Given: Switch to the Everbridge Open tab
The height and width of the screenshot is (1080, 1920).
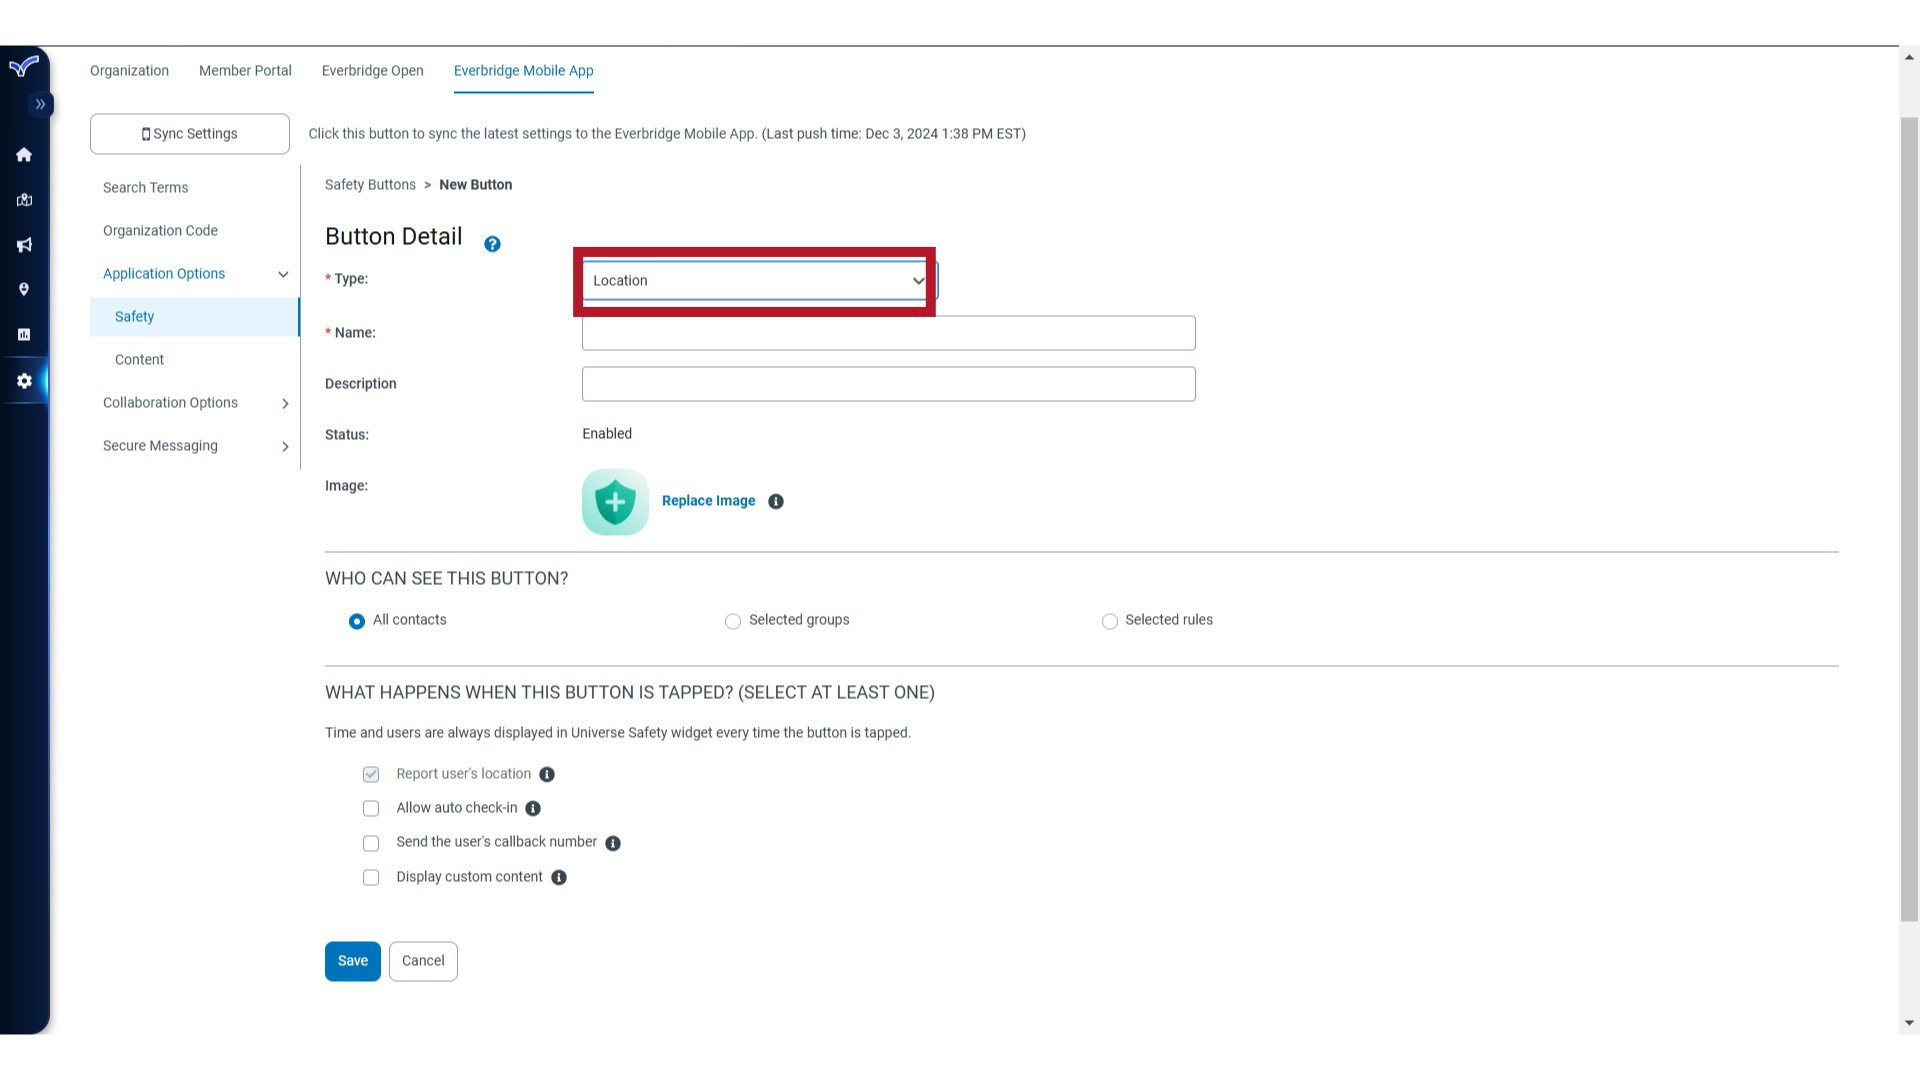Looking at the screenshot, I should [x=372, y=70].
